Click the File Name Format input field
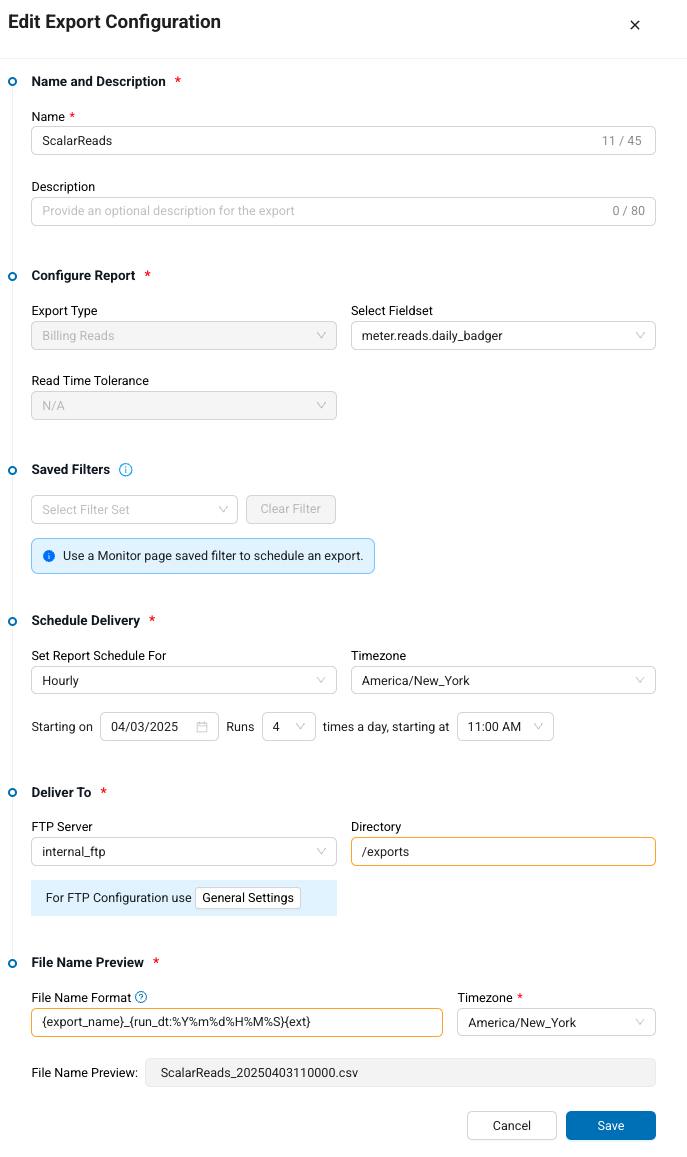This screenshot has height=1157, width=687. tap(237, 1023)
